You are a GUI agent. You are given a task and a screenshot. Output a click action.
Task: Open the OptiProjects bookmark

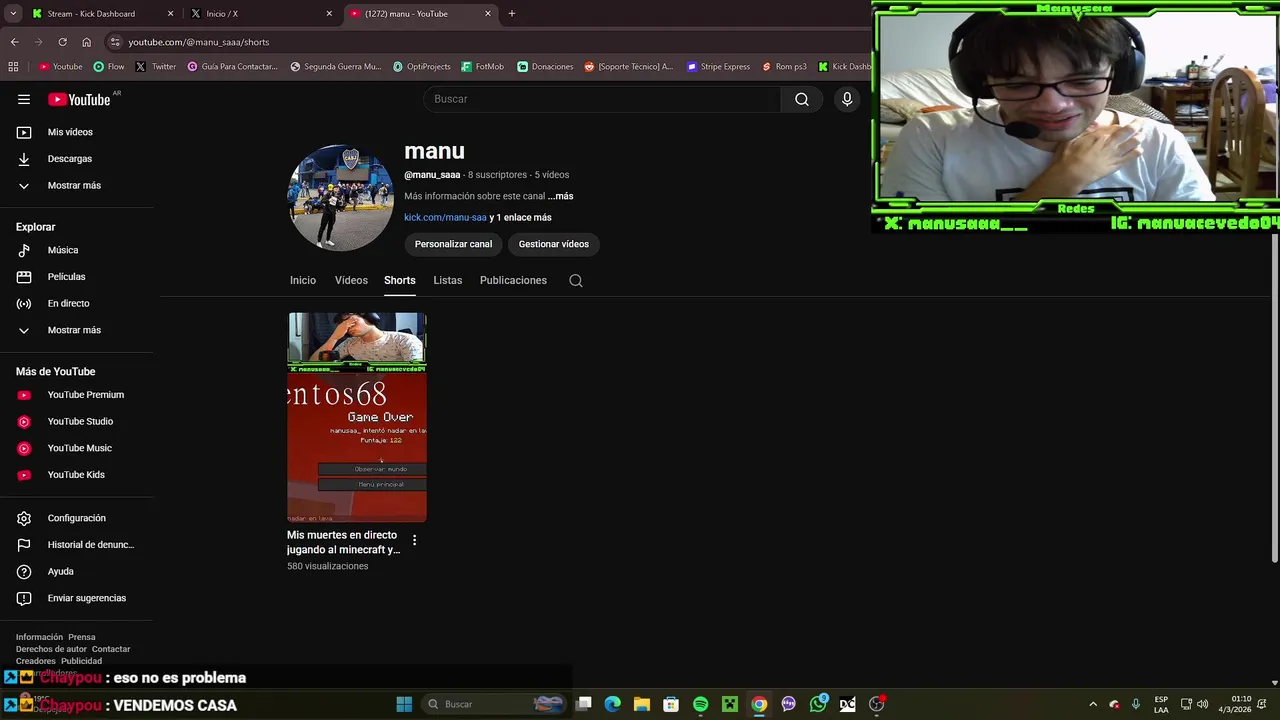[x=422, y=67]
